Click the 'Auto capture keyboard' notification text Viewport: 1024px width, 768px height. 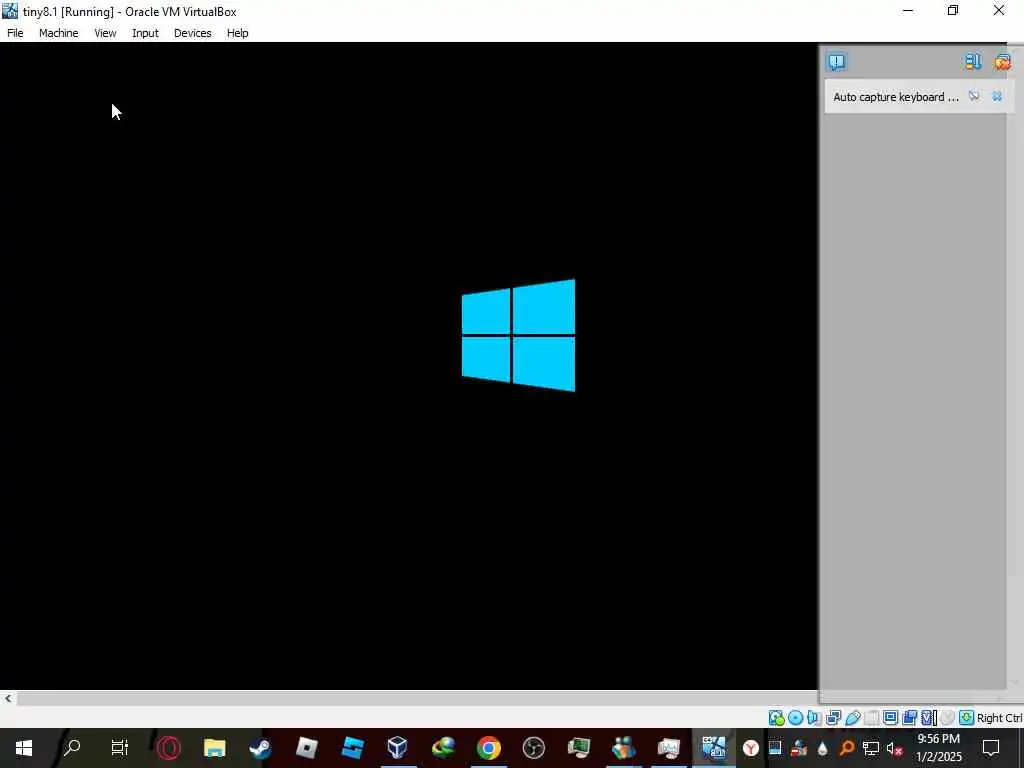coord(896,97)
